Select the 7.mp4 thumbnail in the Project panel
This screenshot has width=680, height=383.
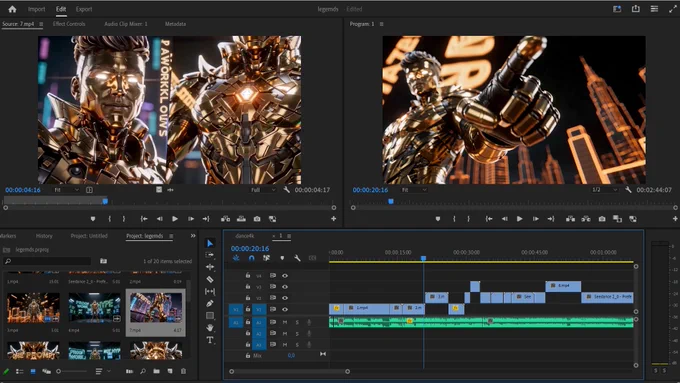[156, 308]
